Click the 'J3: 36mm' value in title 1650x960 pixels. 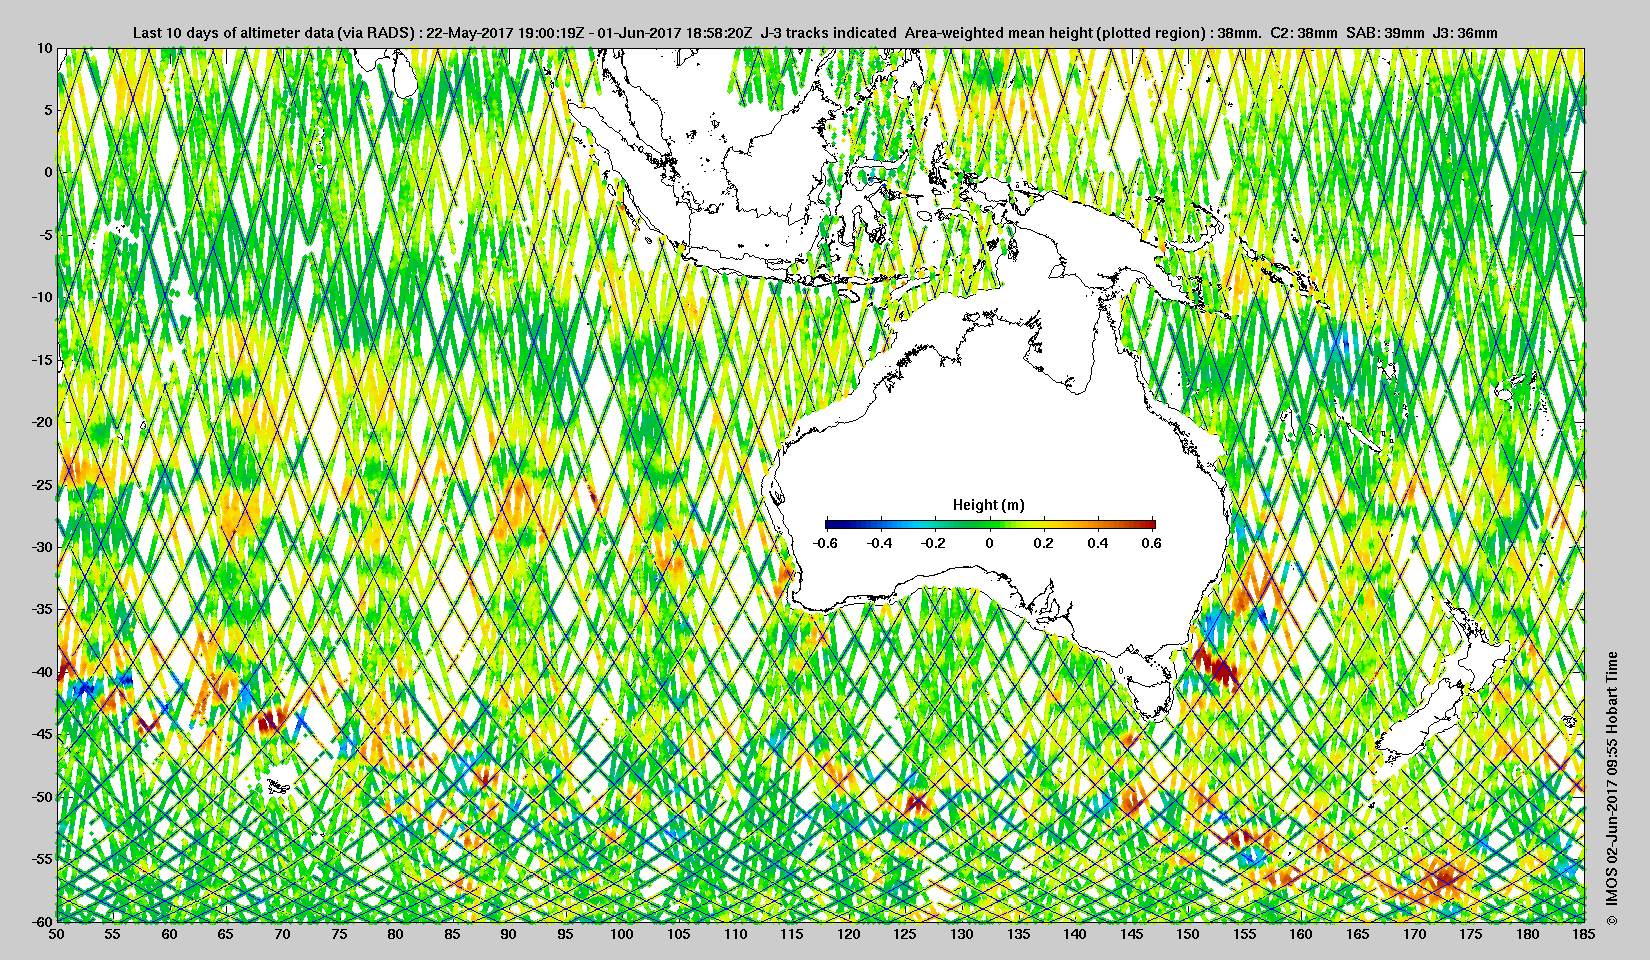coord(1466,33)
